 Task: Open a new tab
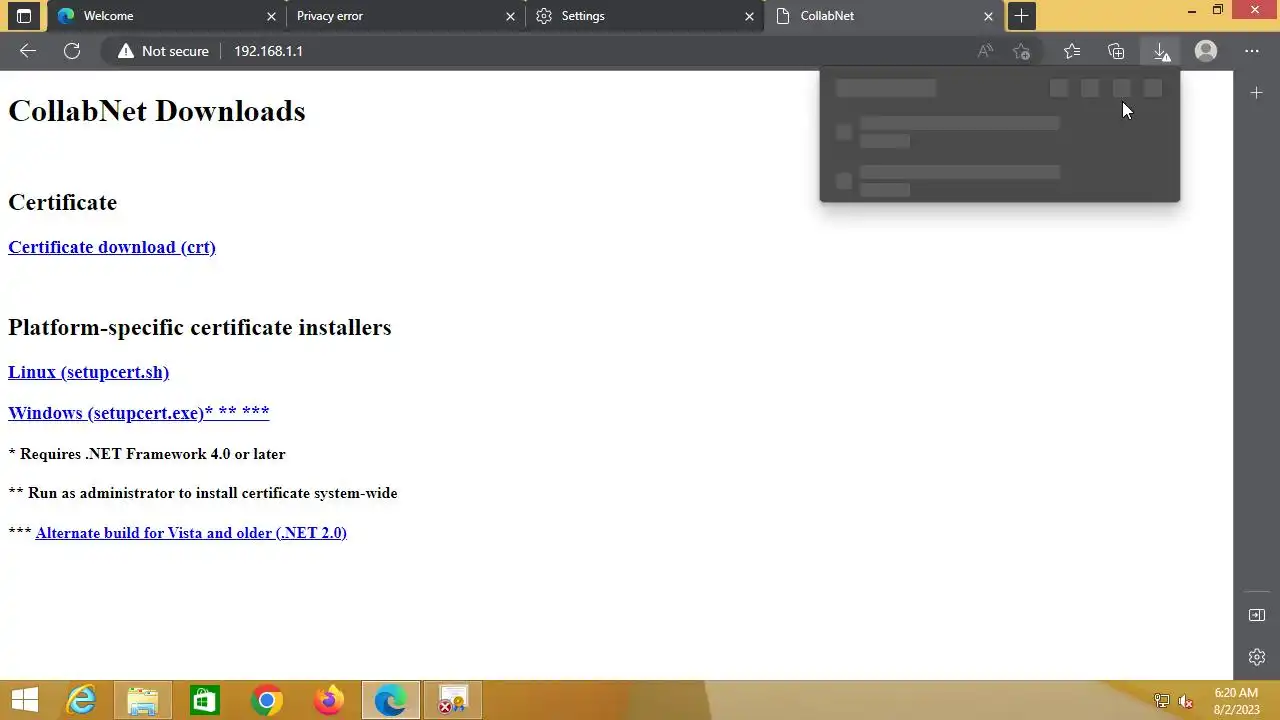click(x=1021, y=16)
